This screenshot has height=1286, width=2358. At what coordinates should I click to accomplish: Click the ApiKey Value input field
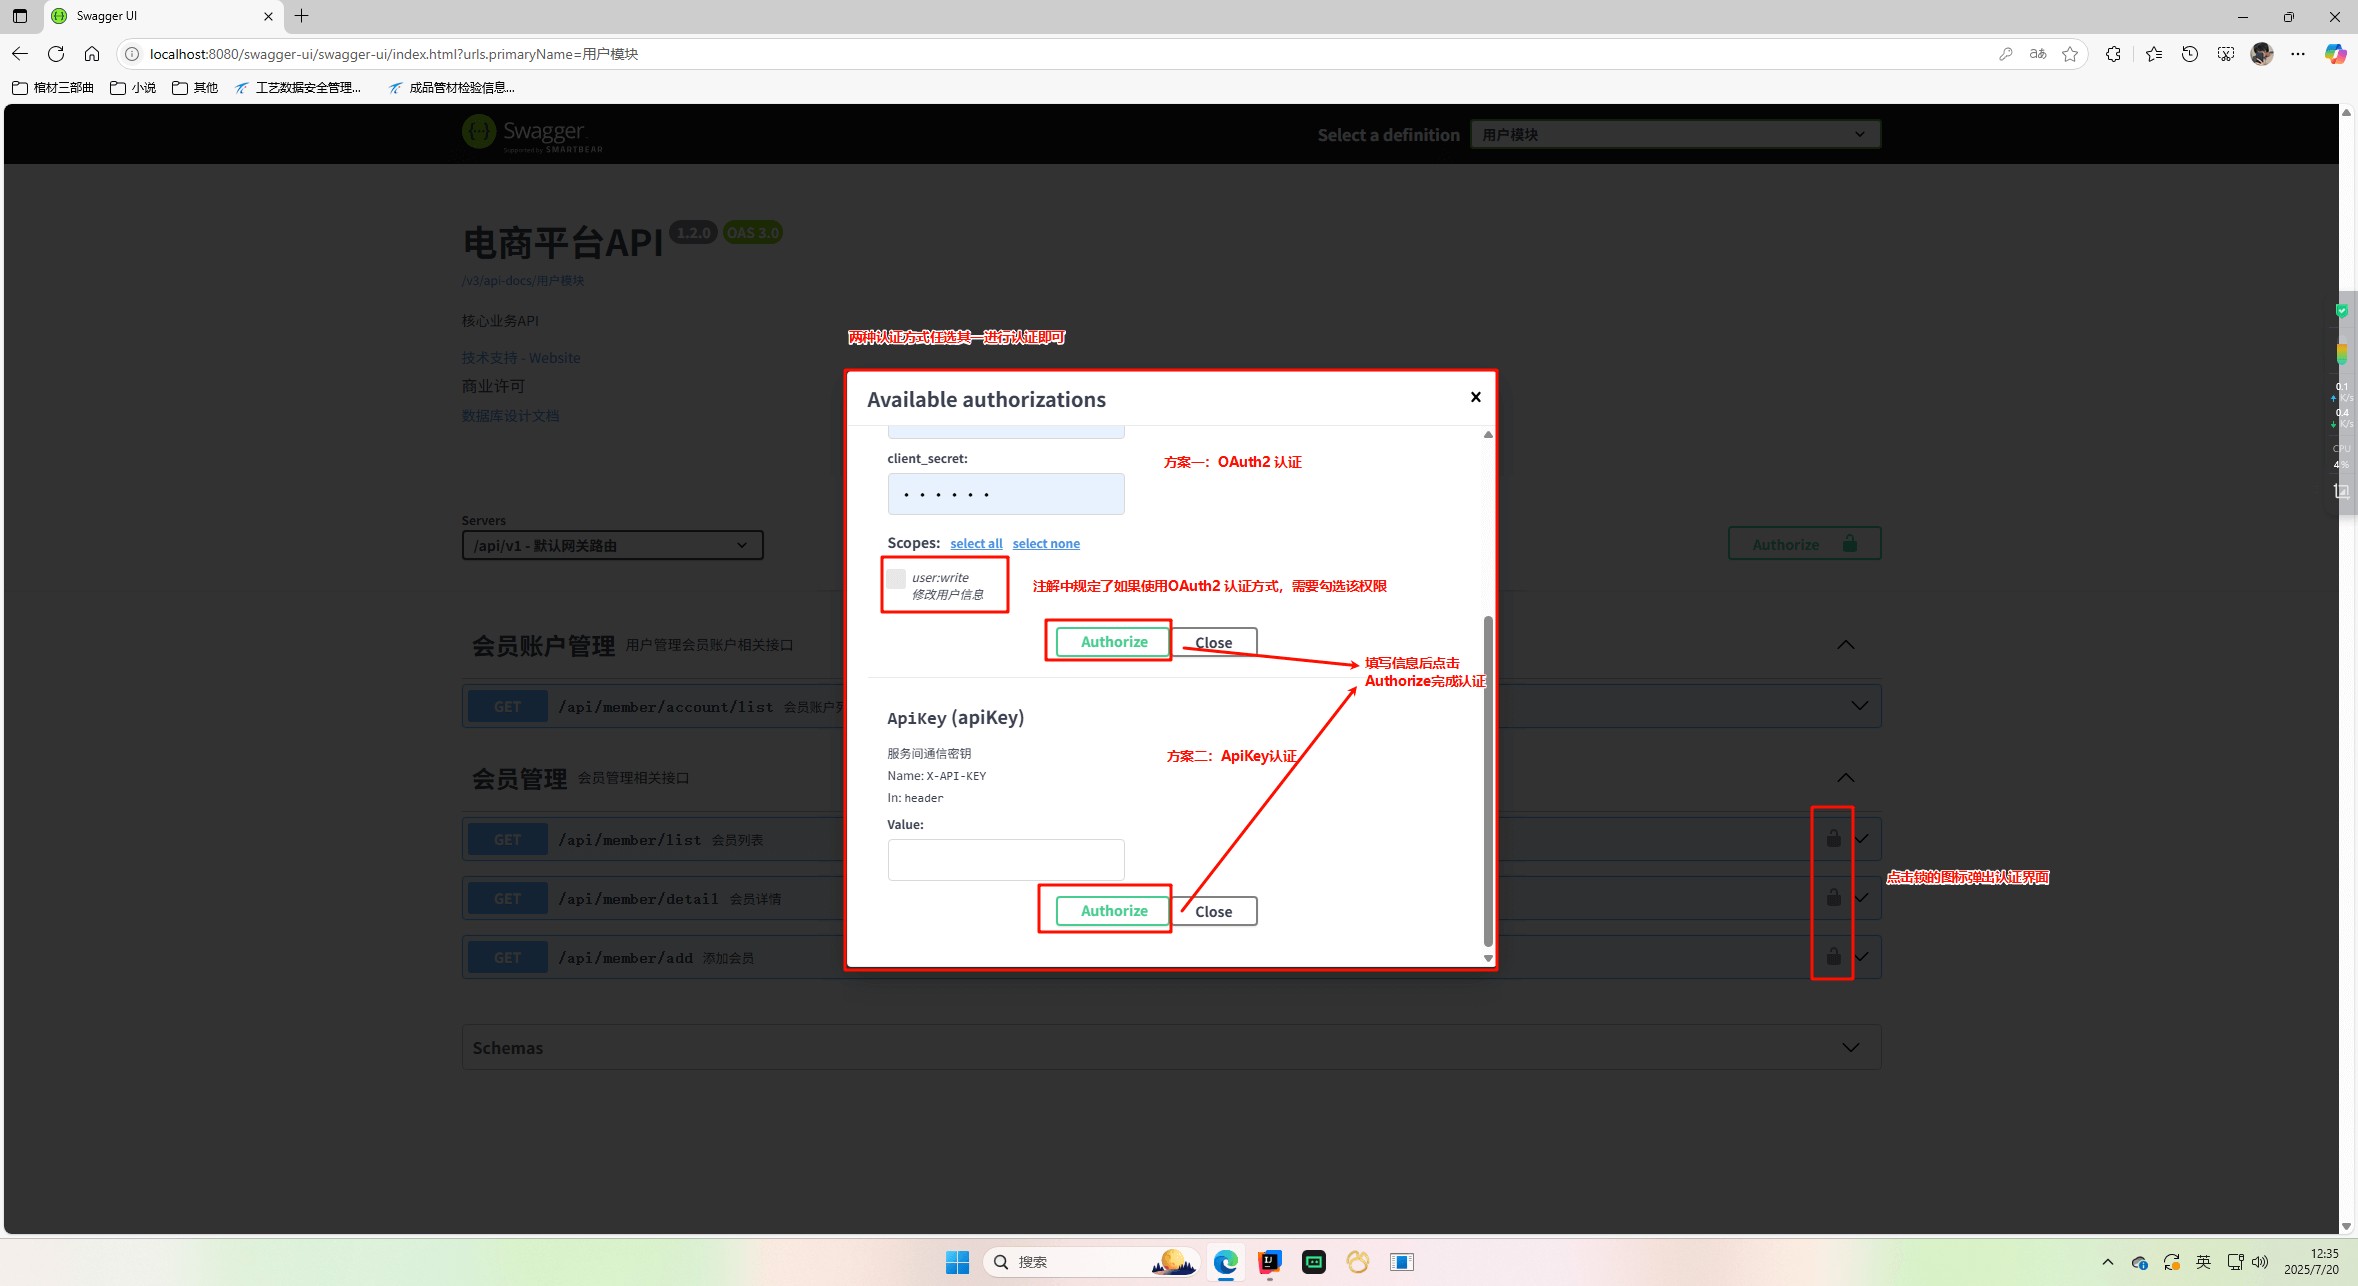click(x=1005, y=860)
